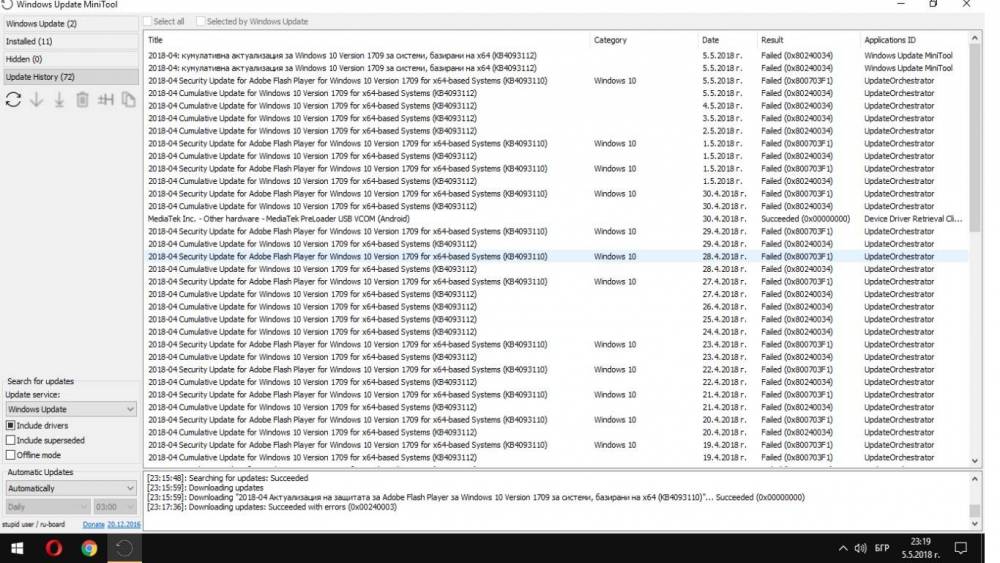Sort list by Title column header

[x=367, y=40]
